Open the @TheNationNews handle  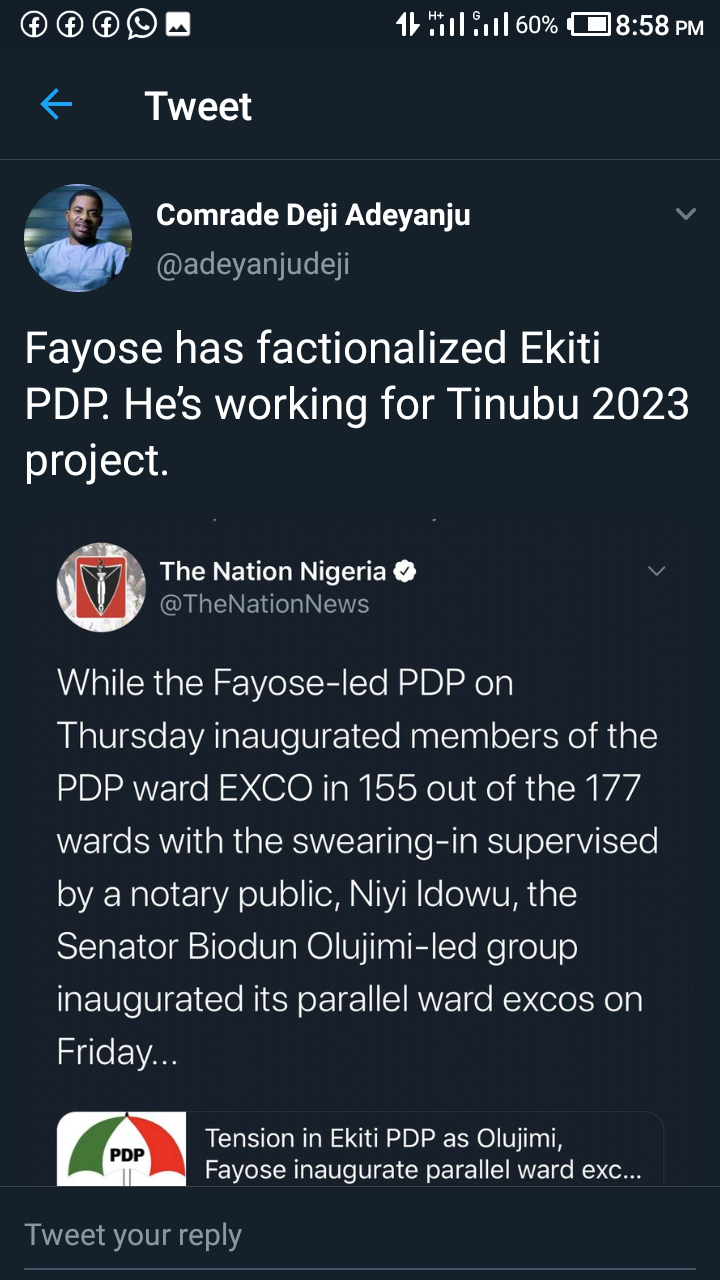coord(264,604)
